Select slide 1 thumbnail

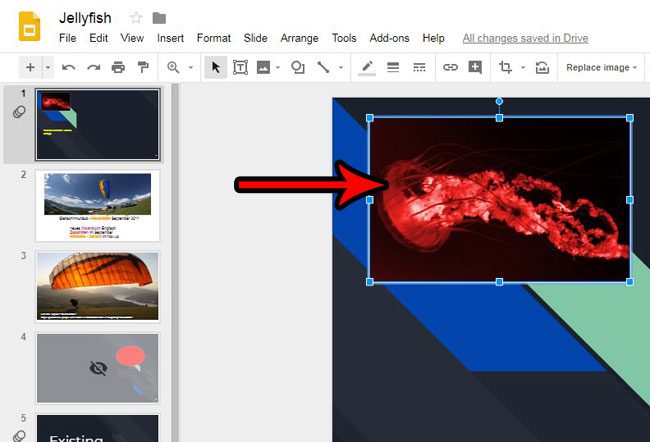[x=97, y=124]
